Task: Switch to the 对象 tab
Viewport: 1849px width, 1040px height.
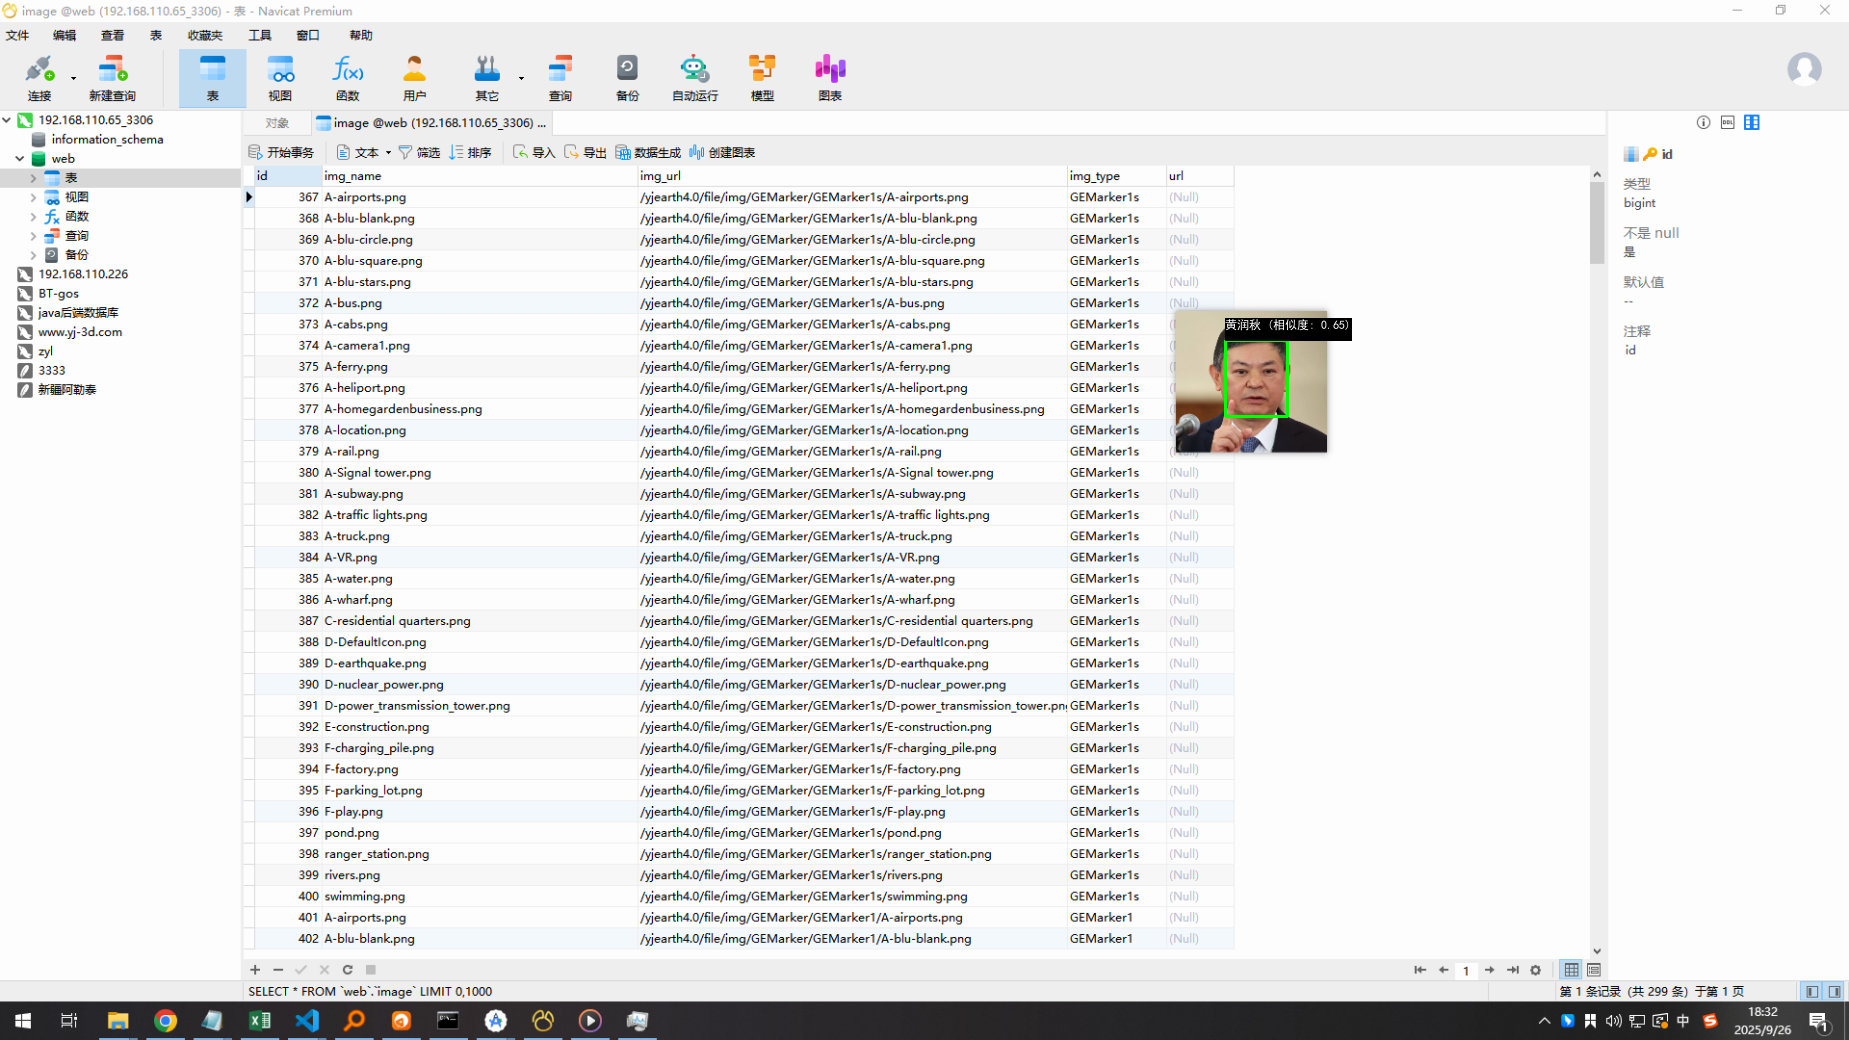Action: point(277,123)
